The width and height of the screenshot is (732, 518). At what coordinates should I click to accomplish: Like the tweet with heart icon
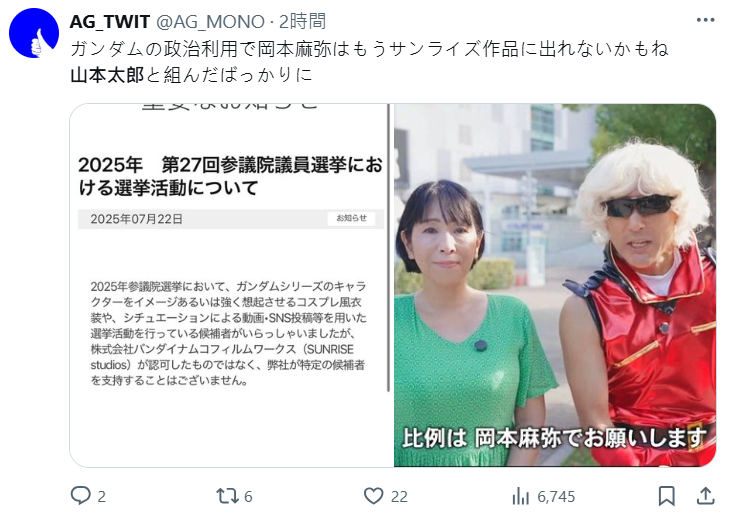pos(373,496)
